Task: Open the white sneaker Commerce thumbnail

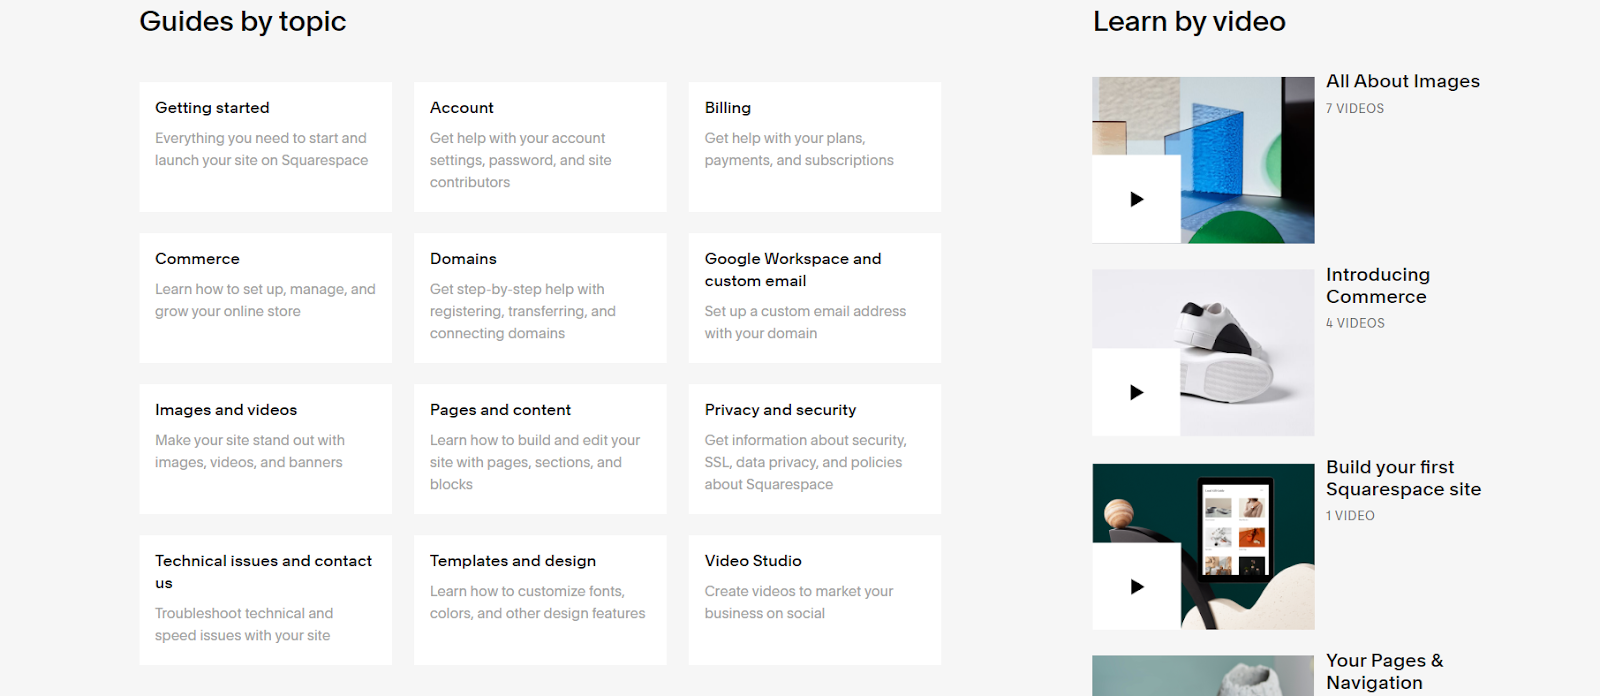Action: (1203, 352)
